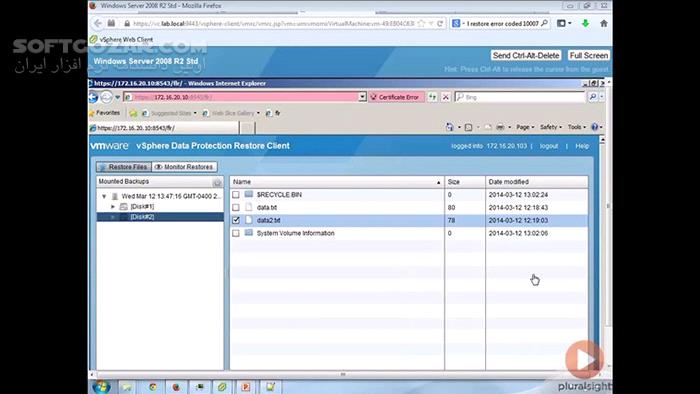Image resolution: width=700 pixels, height=394 pixels.
Task: Open the IE Help question icon
Action: tap(595, 127)
